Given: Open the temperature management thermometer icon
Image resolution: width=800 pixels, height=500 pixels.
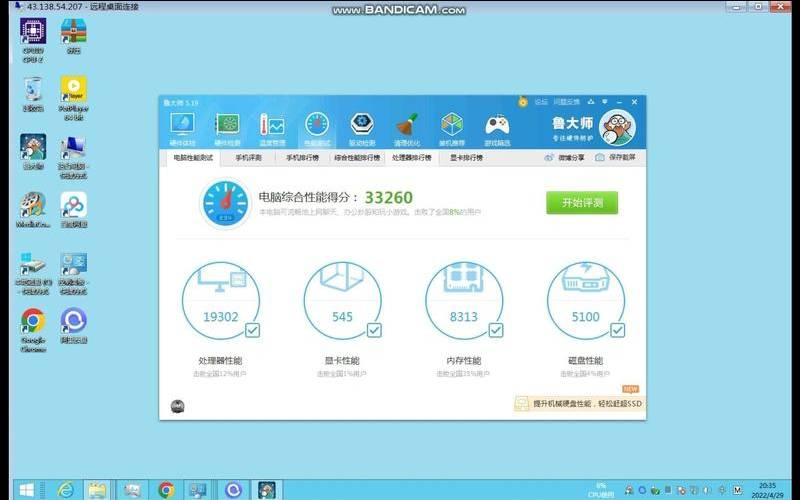Looking at the screenshot, I should click(272, 124).
